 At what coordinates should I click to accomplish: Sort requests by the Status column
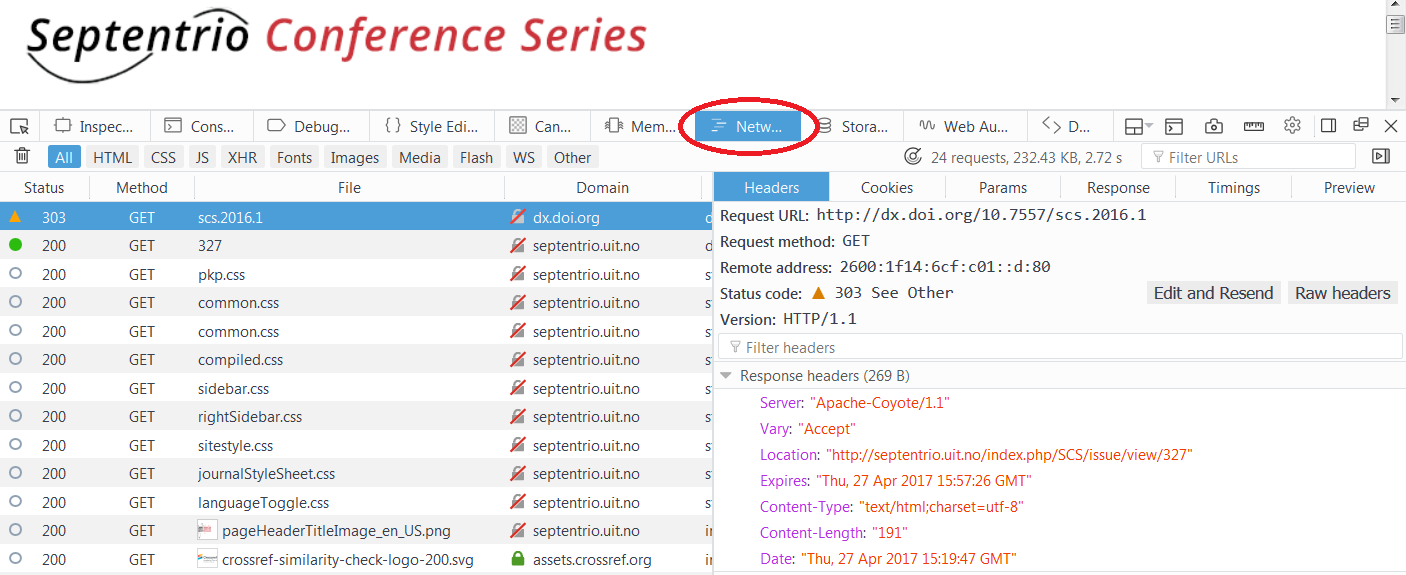point(44,187)
